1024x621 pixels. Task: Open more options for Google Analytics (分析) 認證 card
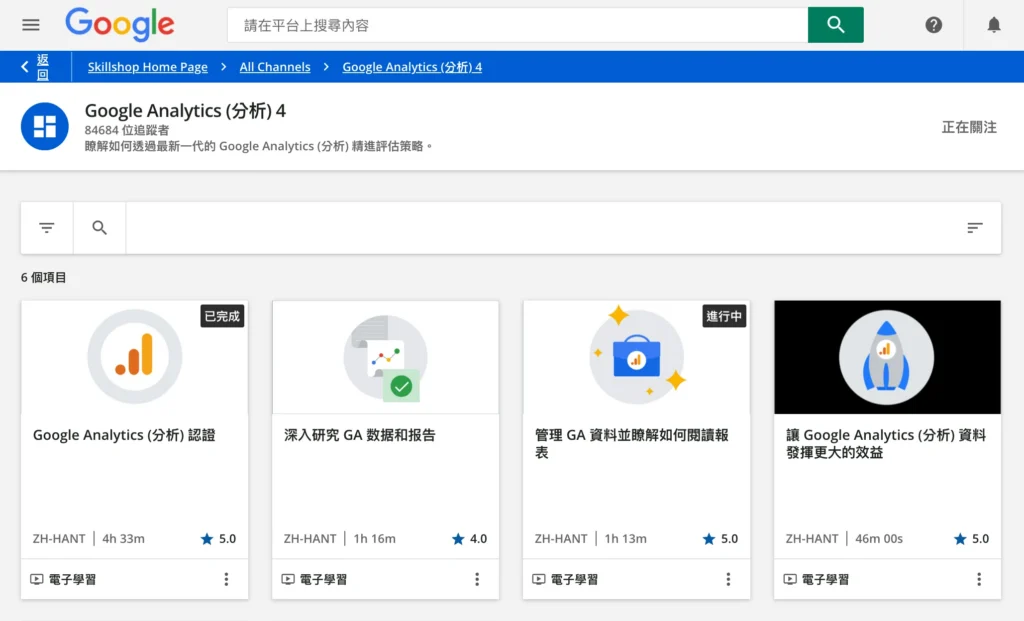pos(226,579)
